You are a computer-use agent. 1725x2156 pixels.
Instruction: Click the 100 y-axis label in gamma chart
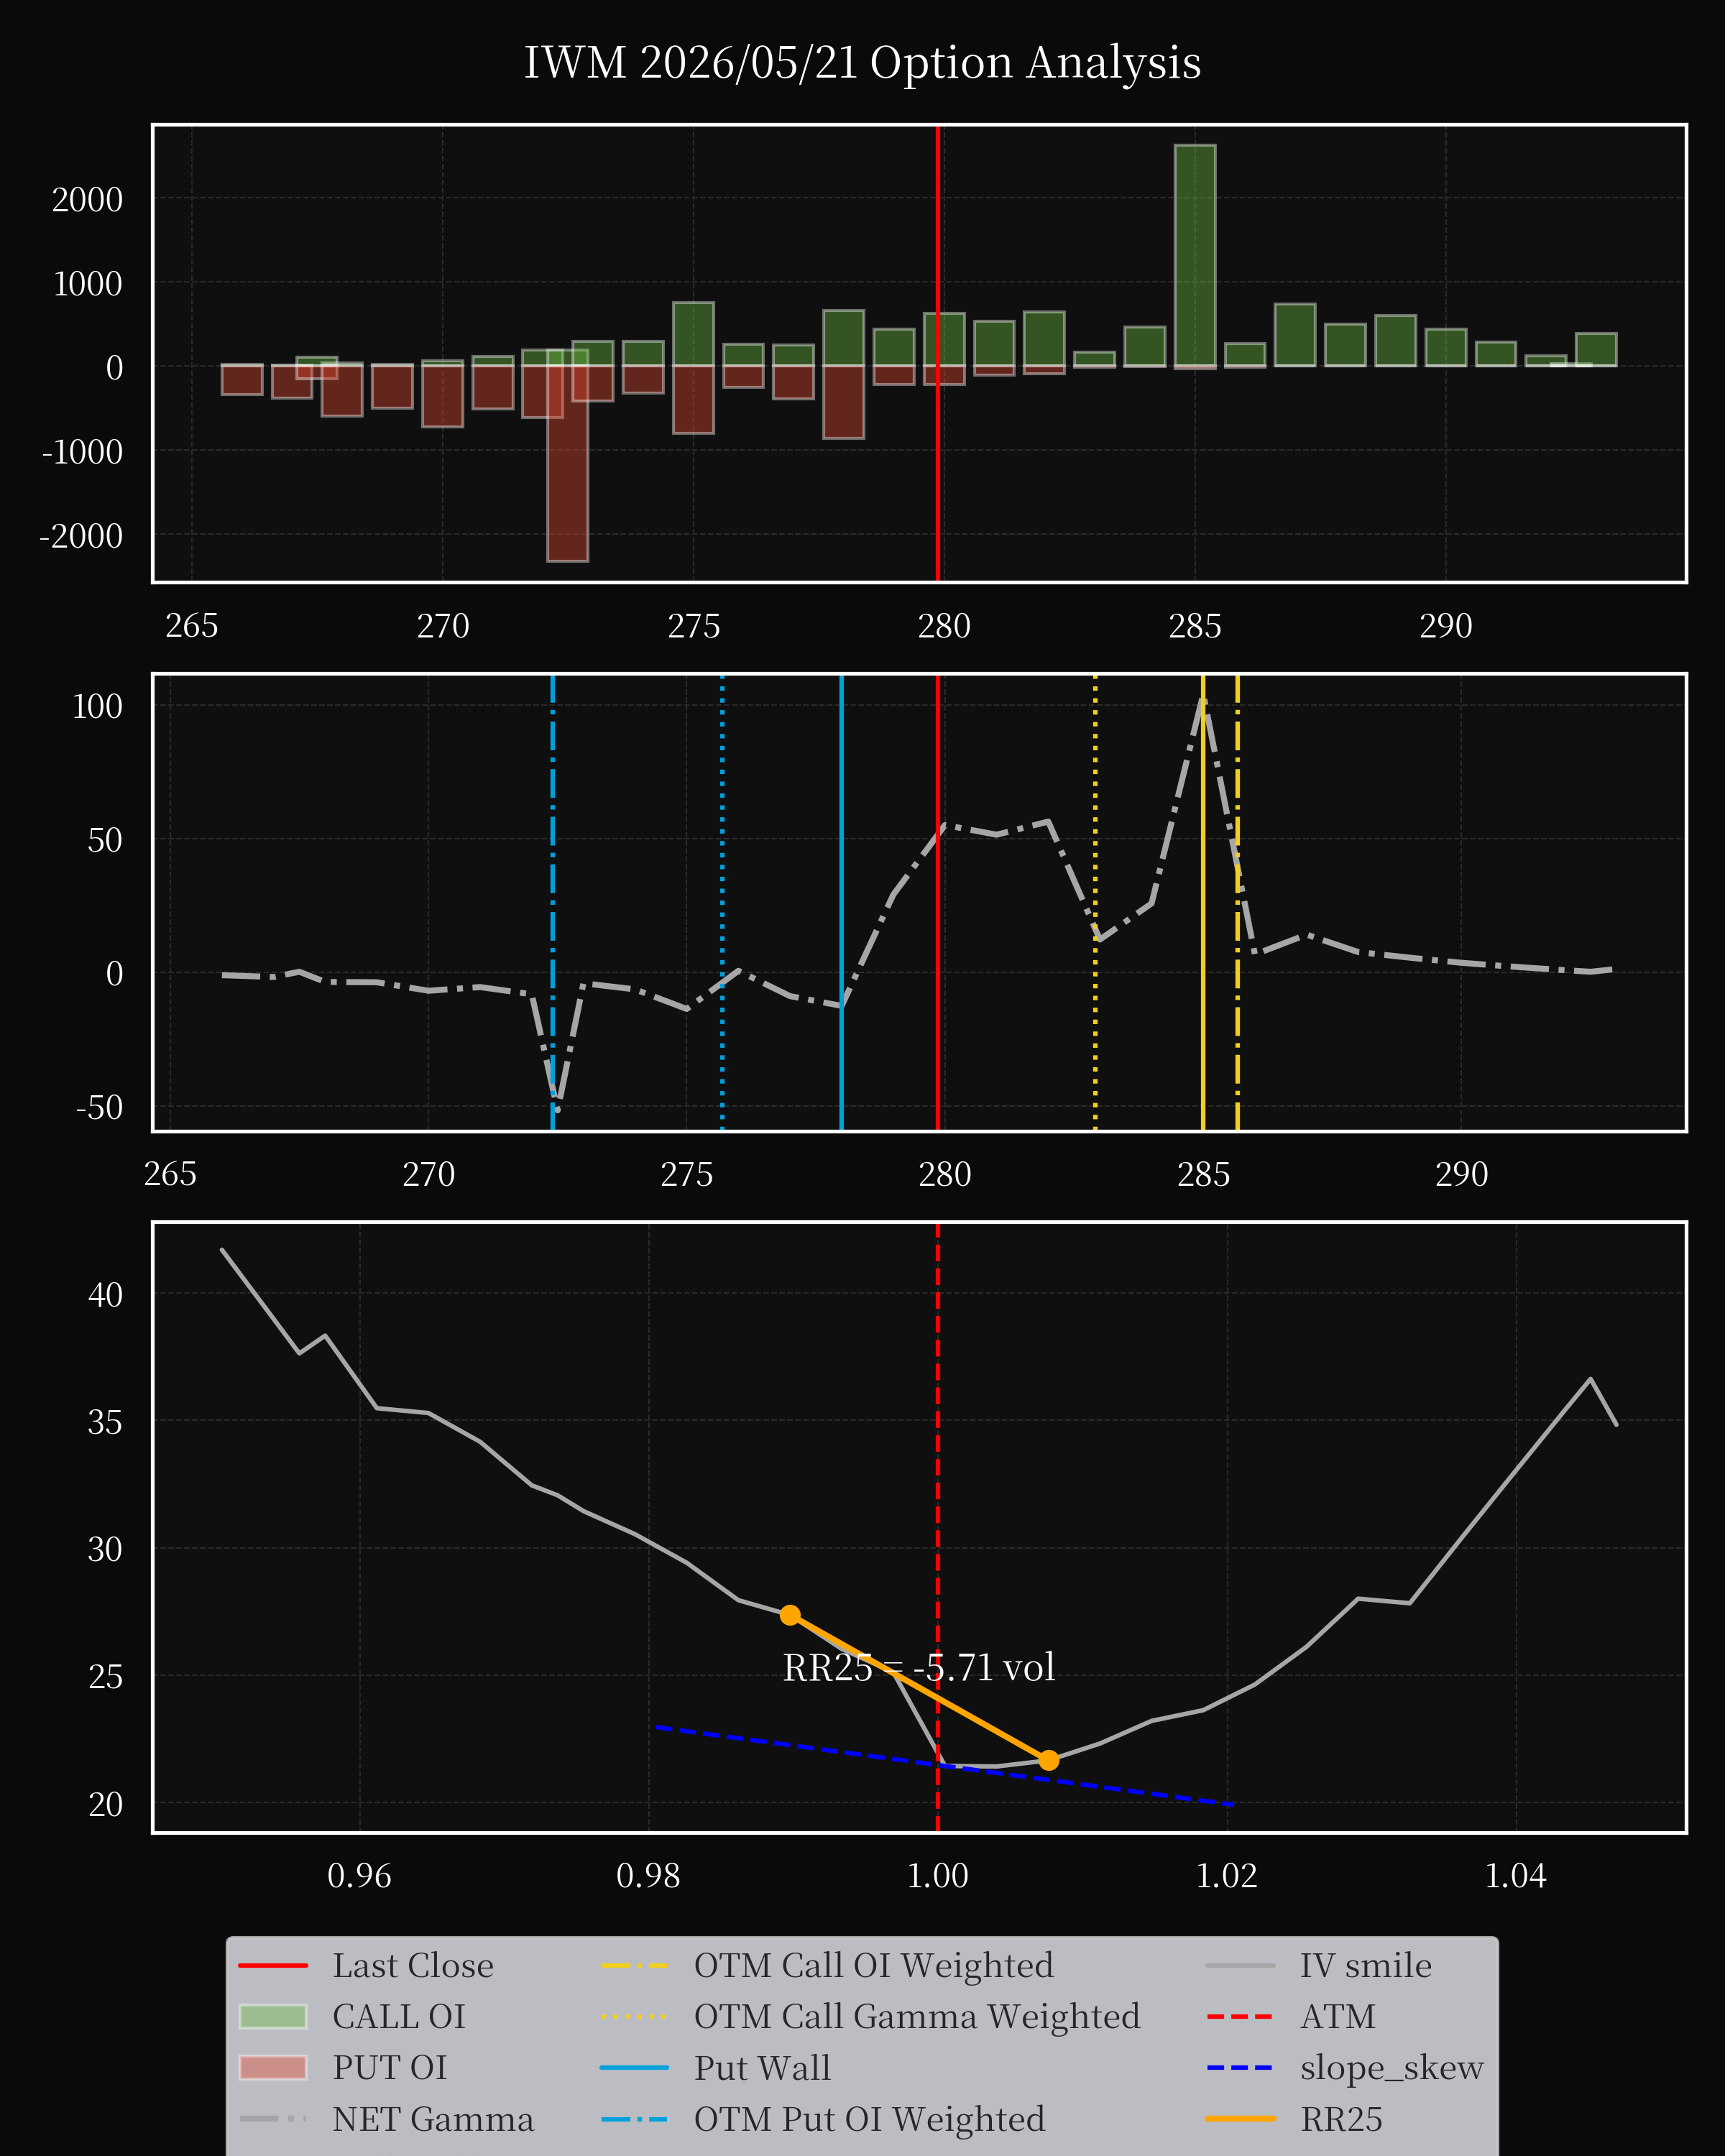[x=97, y=707]
